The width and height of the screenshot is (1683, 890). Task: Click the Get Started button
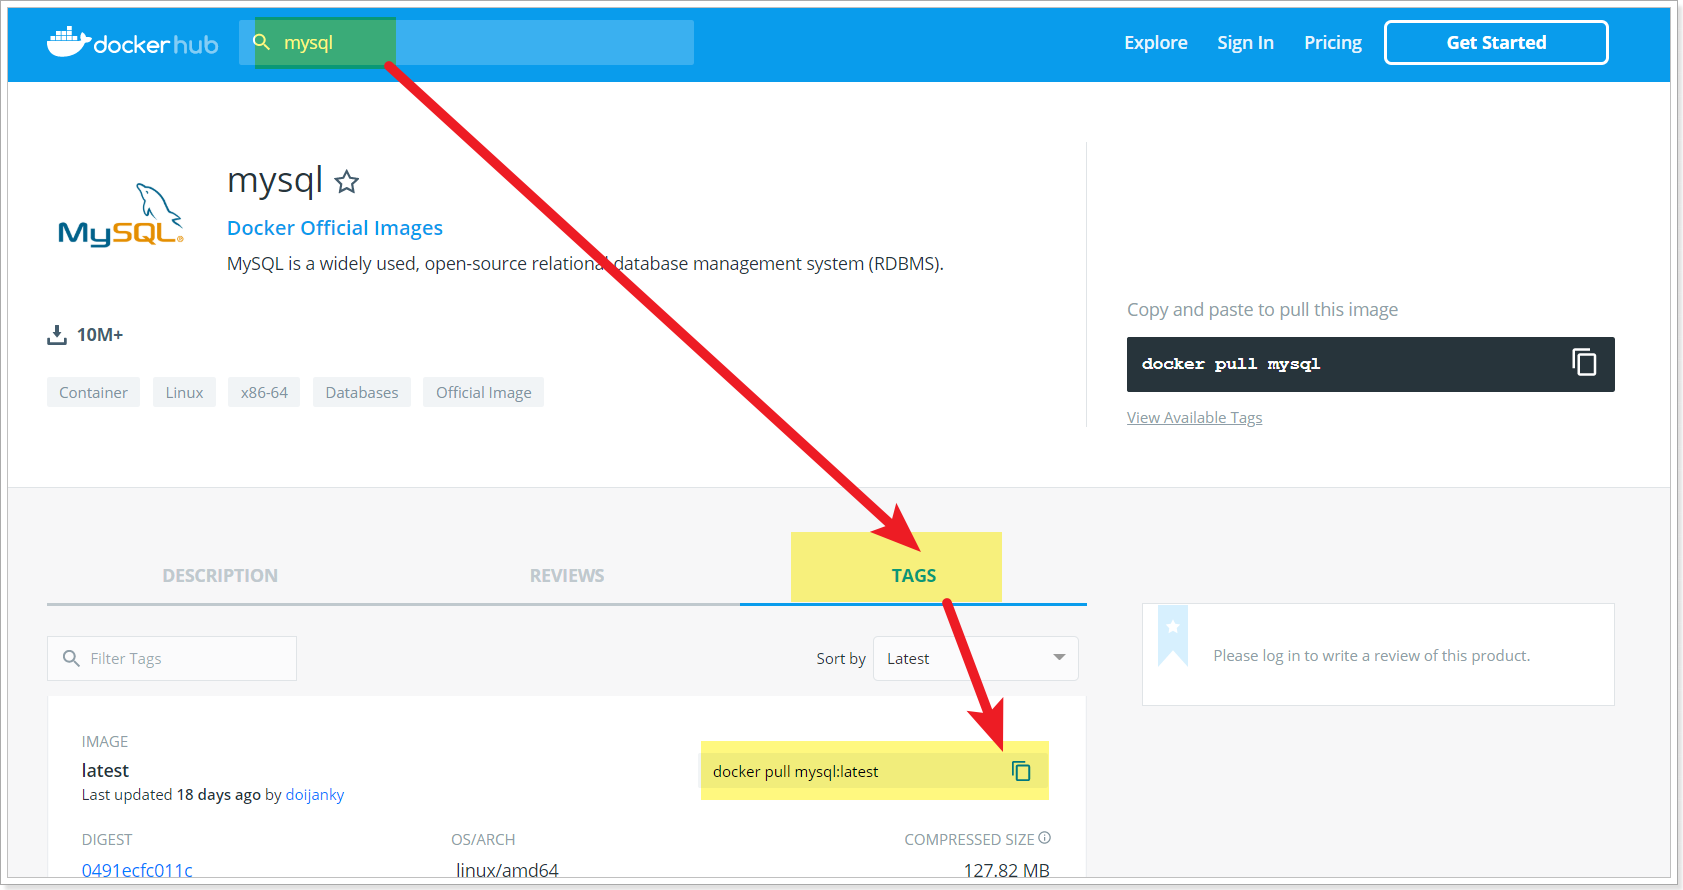[x=1496, y=43]
